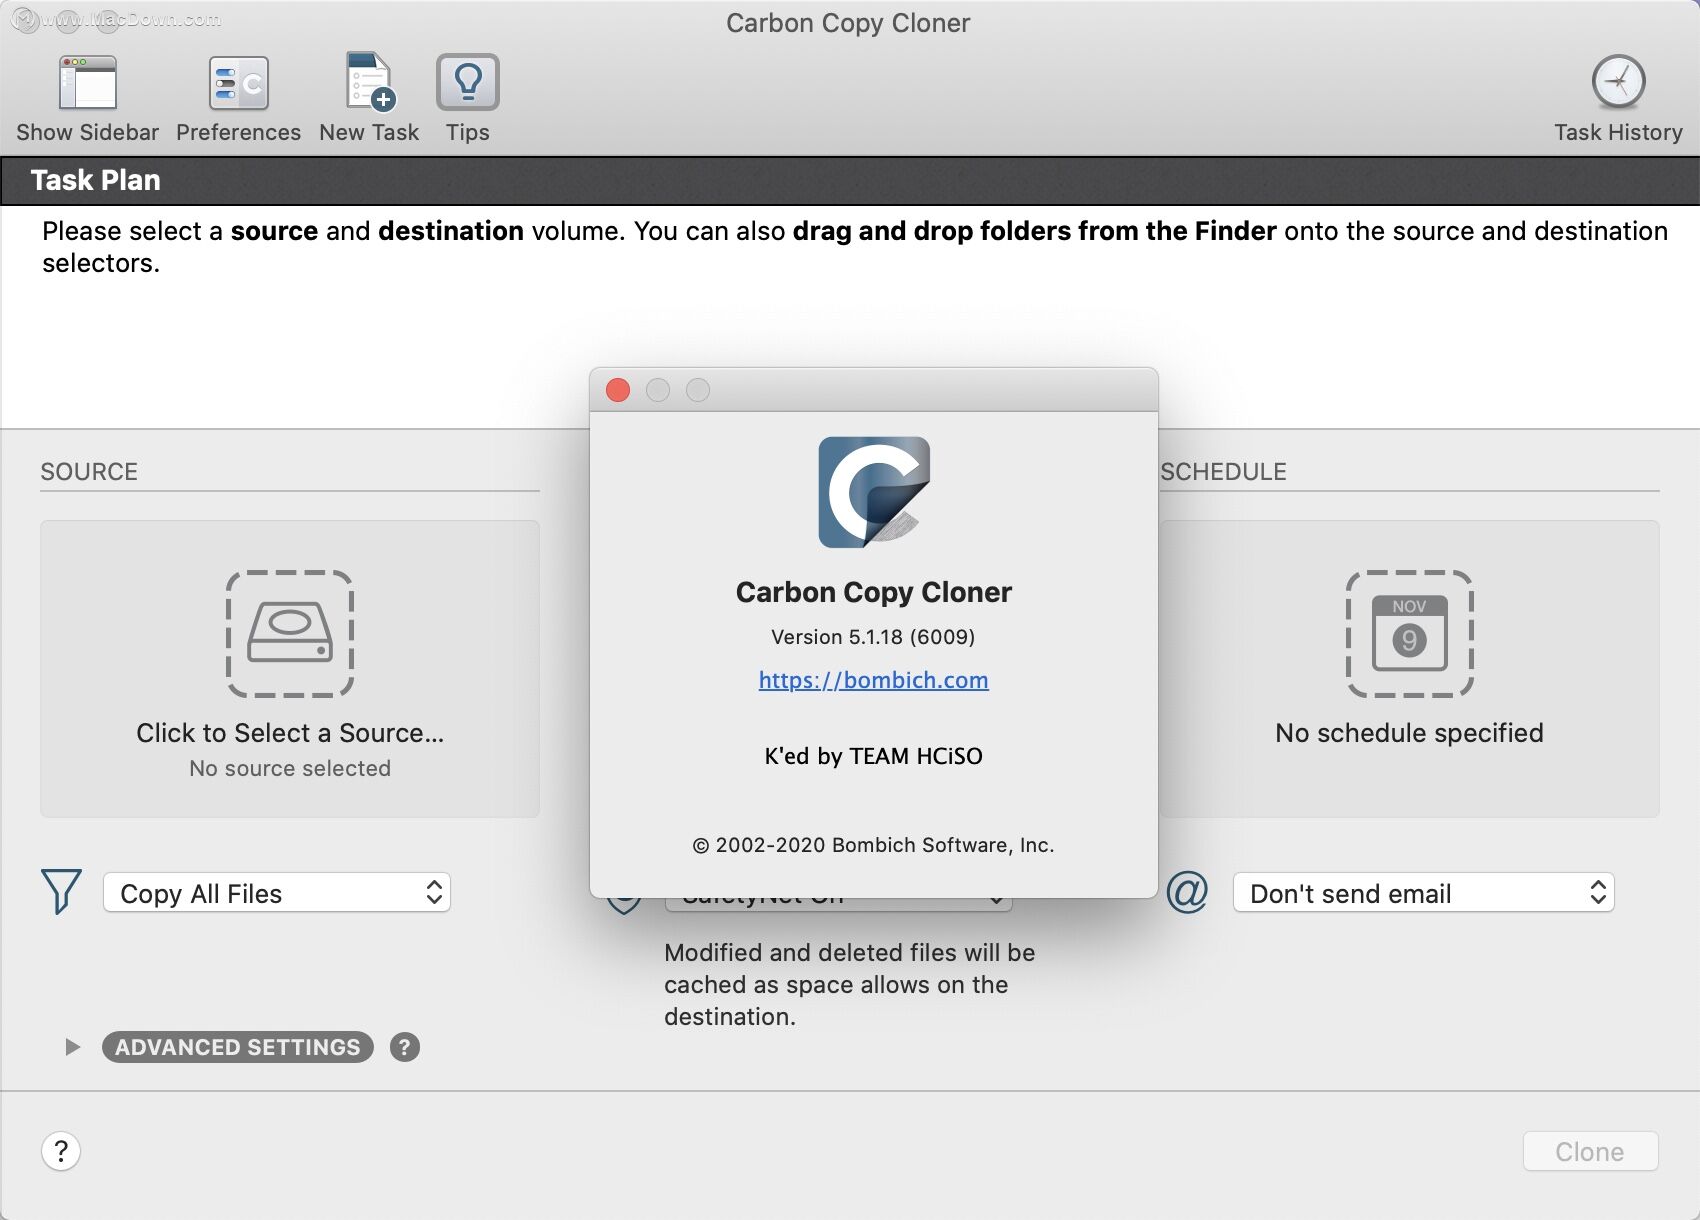
Task: Open the Copy All Files dropdown
Action: [x=277, y=893]
